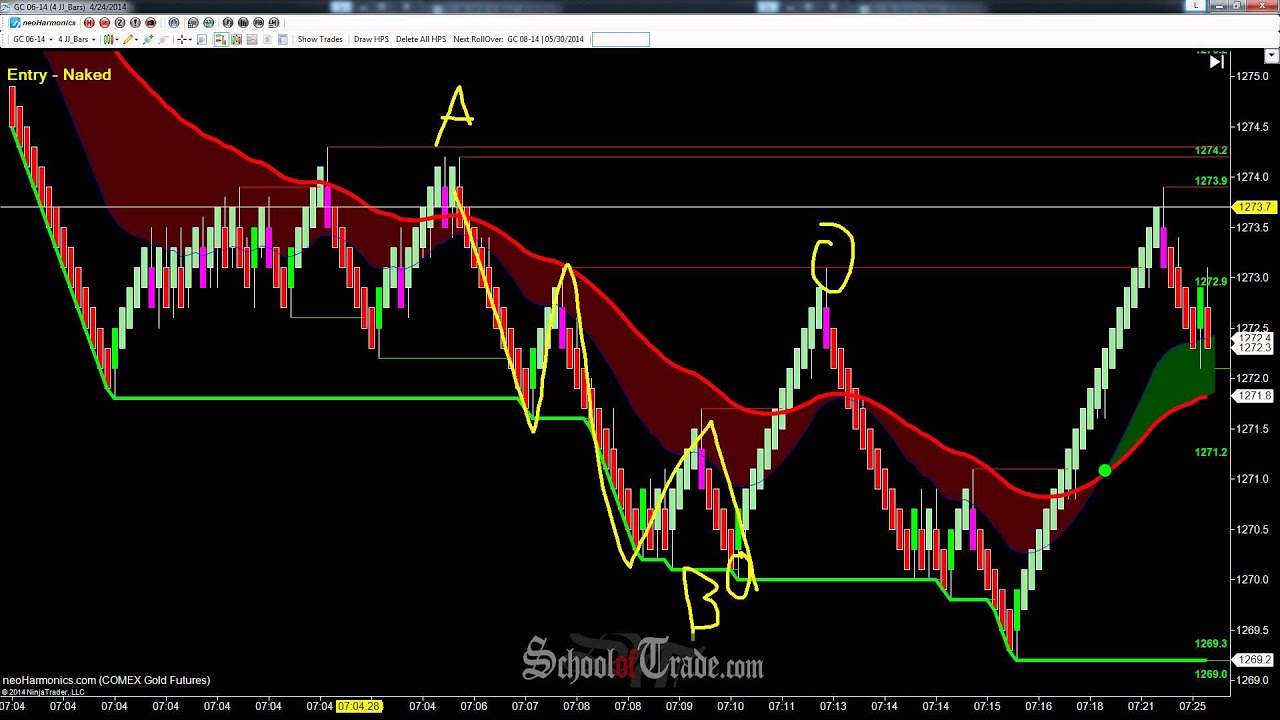The image size is (1280, 720).
Task: Click the red H circle icon
Action: coord(89,23)
